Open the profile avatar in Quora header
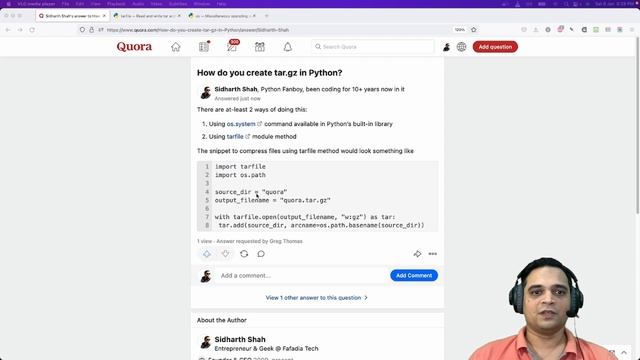Viewport: 640px width, 360px height. click(447, 47)
